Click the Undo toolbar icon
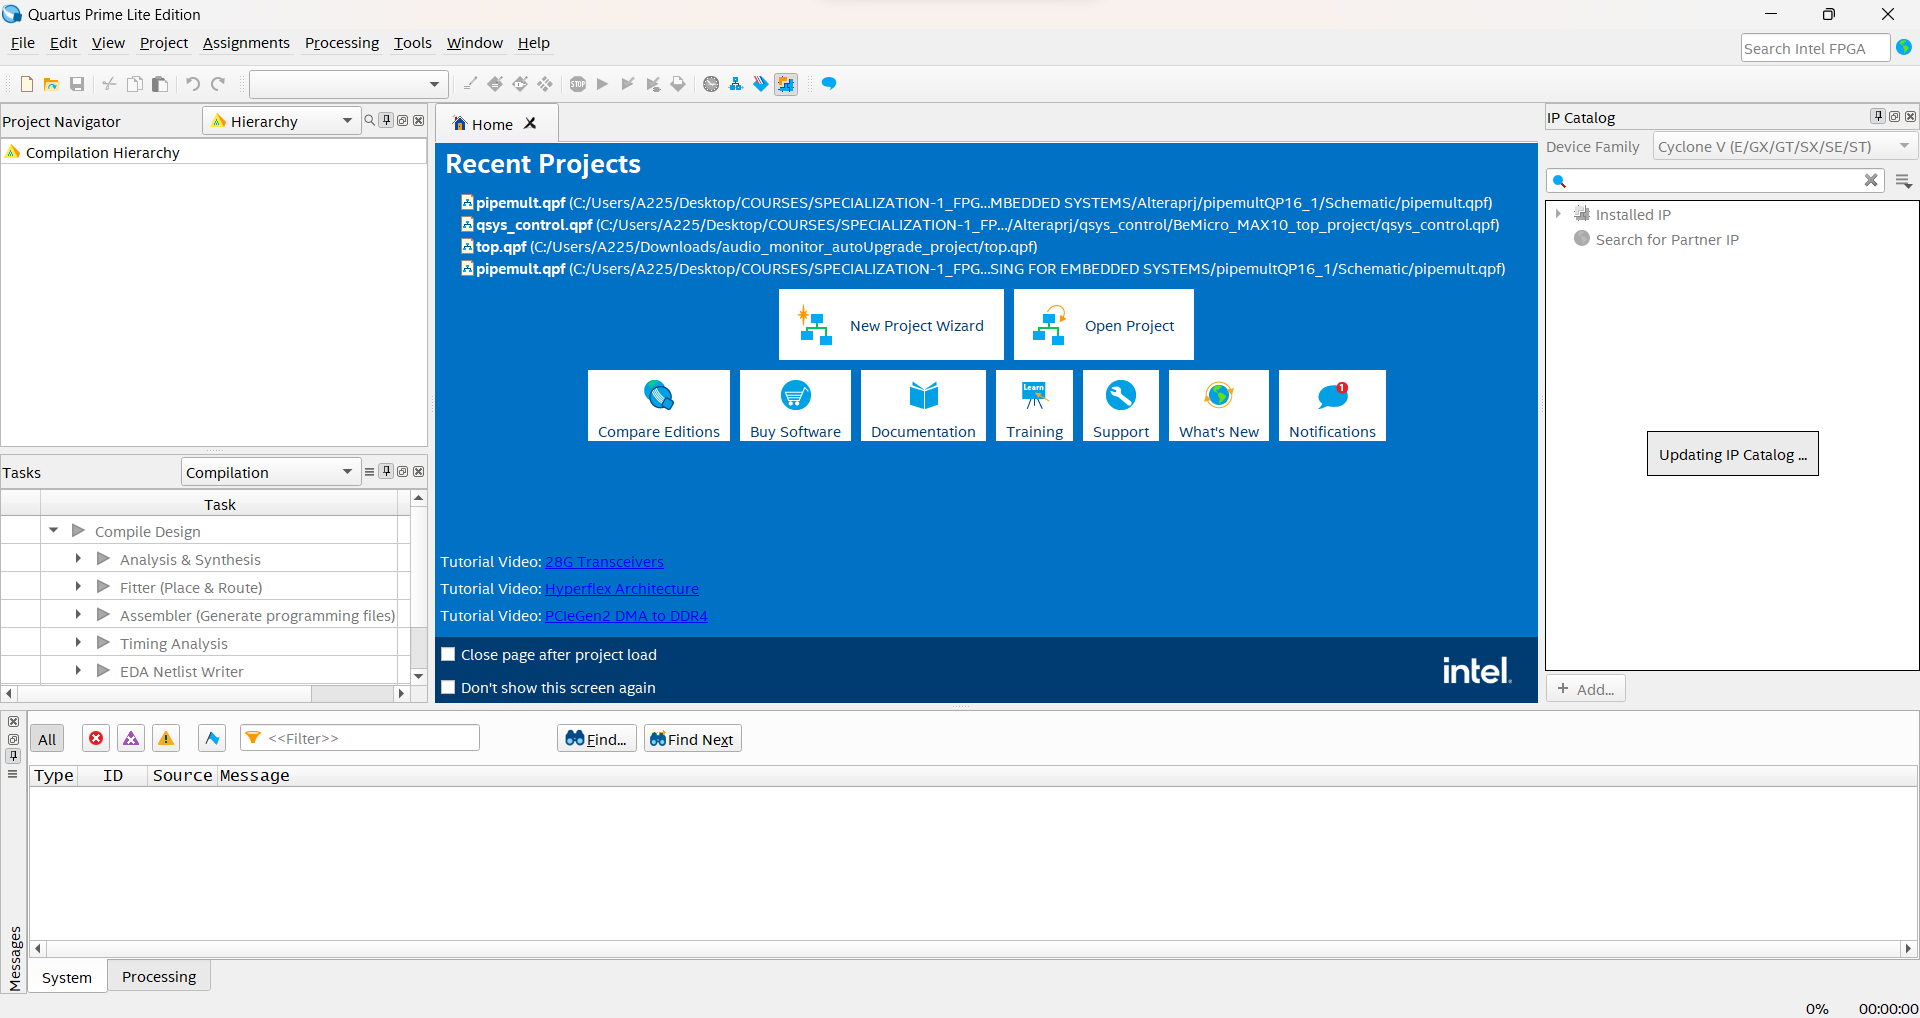This screenshot has height=1018, width=1920. pyautogui.click(x=192, y=84)
